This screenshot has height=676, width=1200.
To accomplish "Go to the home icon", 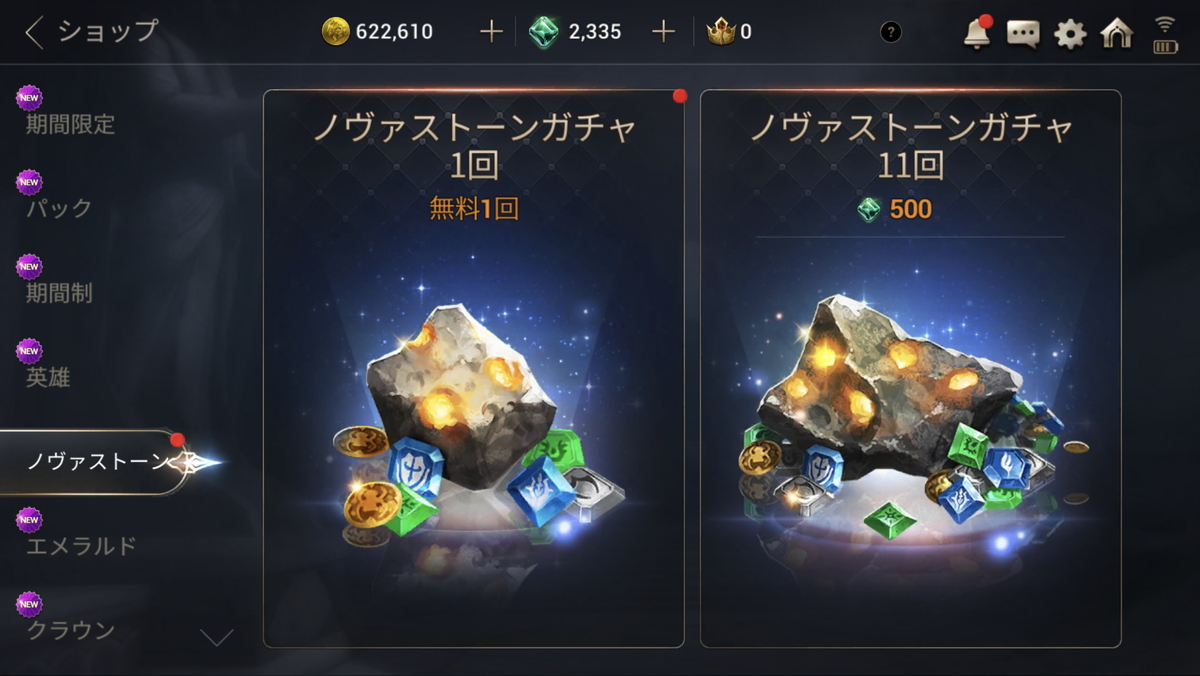I will [x=1117, y=33].
